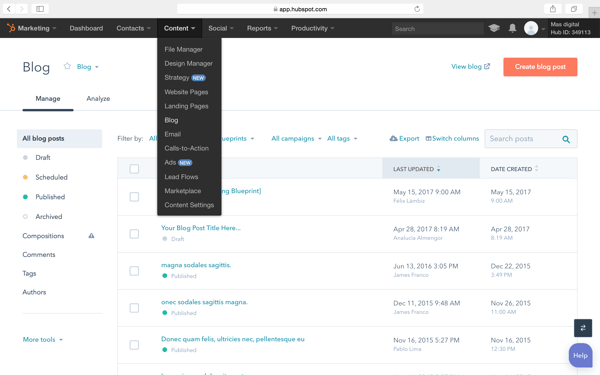Open the Help chat button
Image resolution: width=600 pixels, height=375 pixels.
tap(580, 355)
